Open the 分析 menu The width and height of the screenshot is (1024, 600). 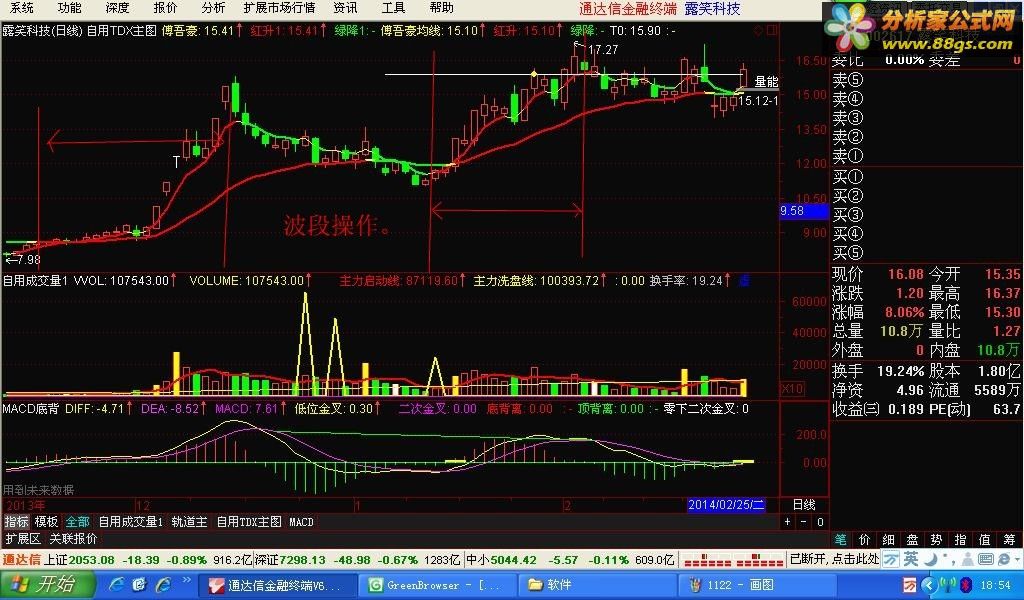click(x=213, y=8)
